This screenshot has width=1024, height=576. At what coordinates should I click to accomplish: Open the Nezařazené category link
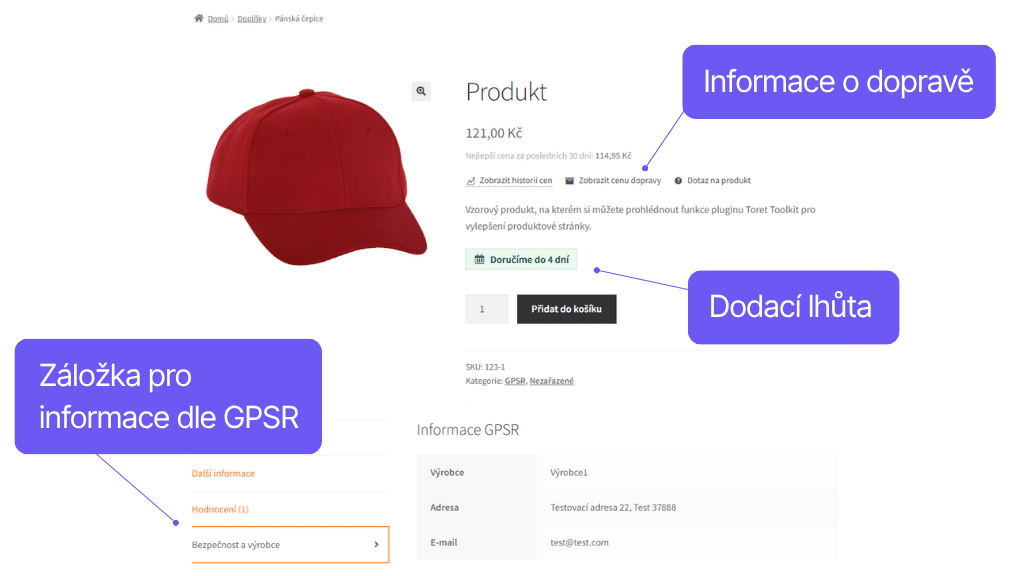552,381
